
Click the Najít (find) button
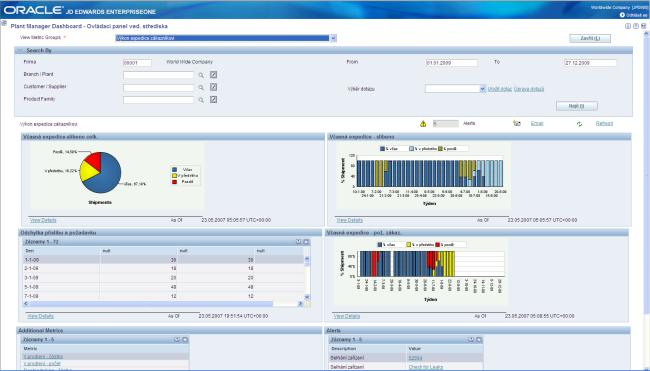[577, 106]
